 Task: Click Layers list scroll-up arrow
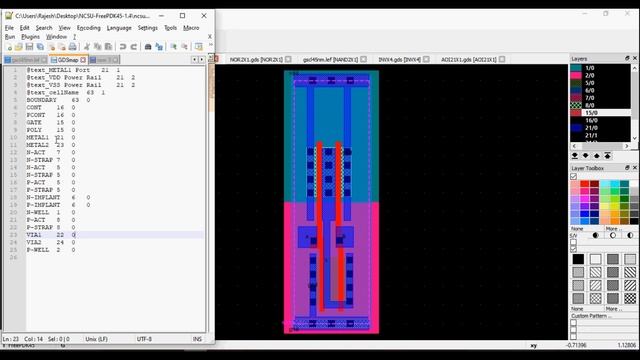click(x=635, y=68)
